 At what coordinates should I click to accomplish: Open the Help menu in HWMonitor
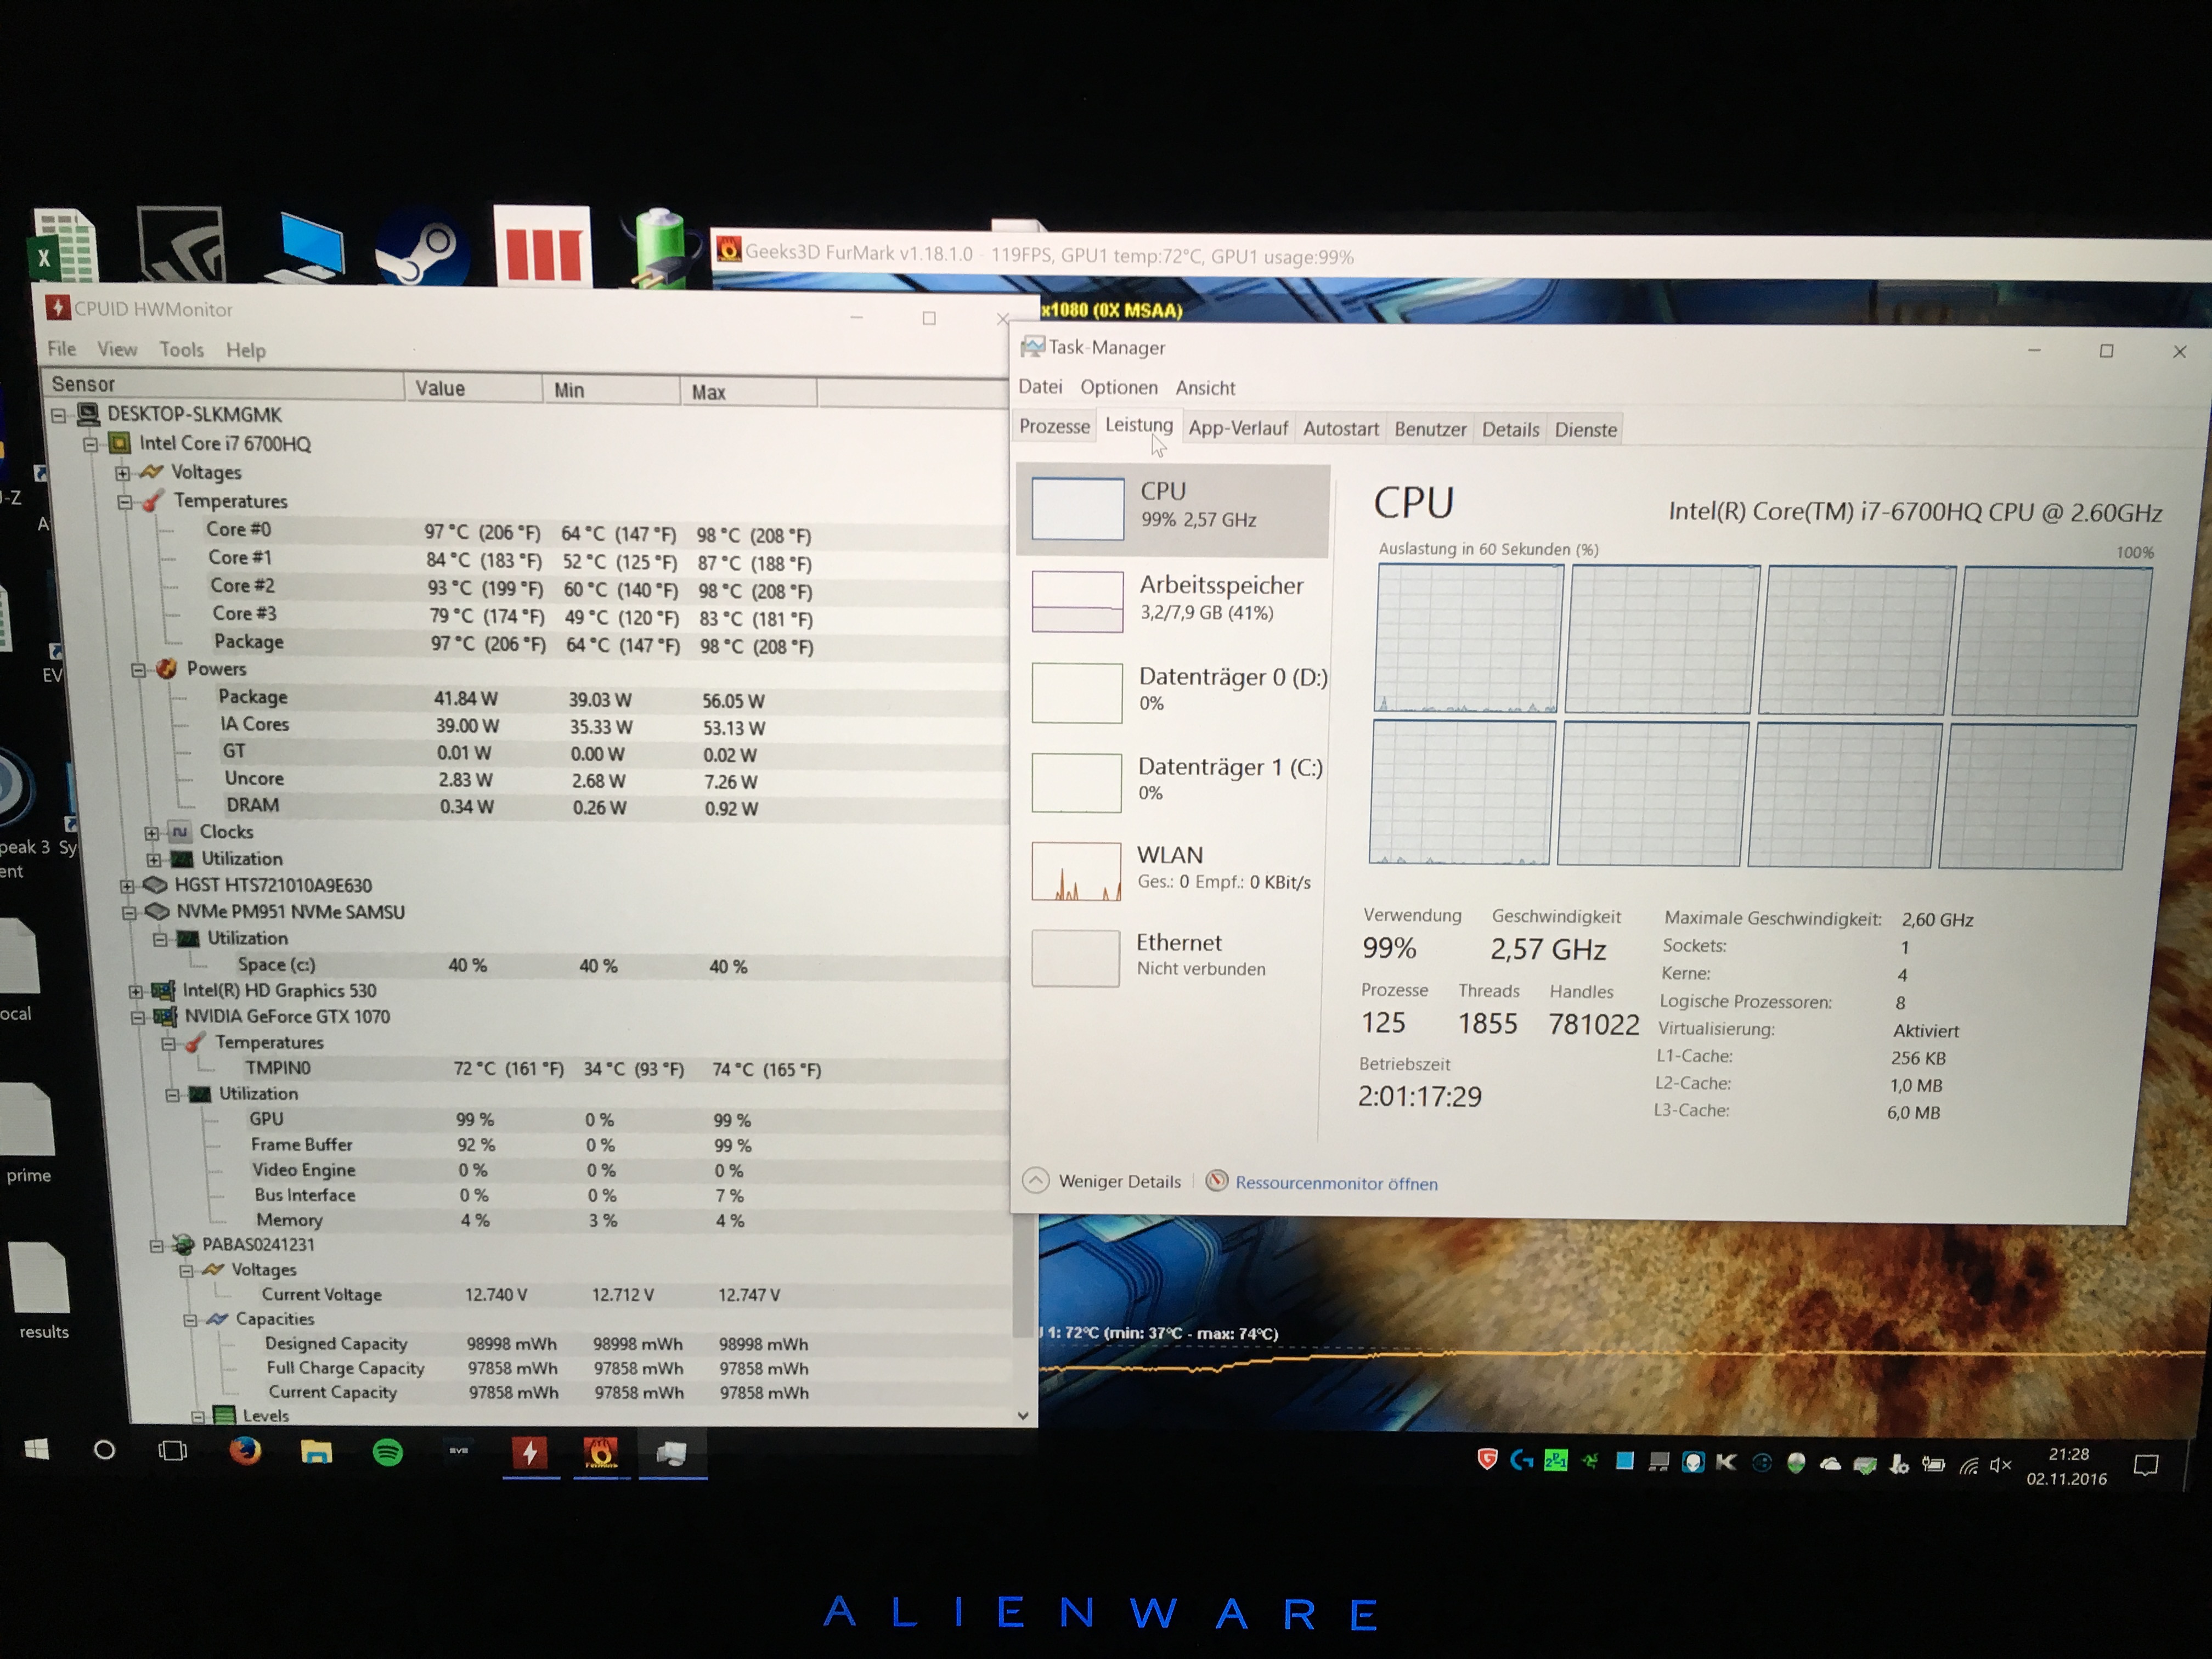(x=246, y=350)
